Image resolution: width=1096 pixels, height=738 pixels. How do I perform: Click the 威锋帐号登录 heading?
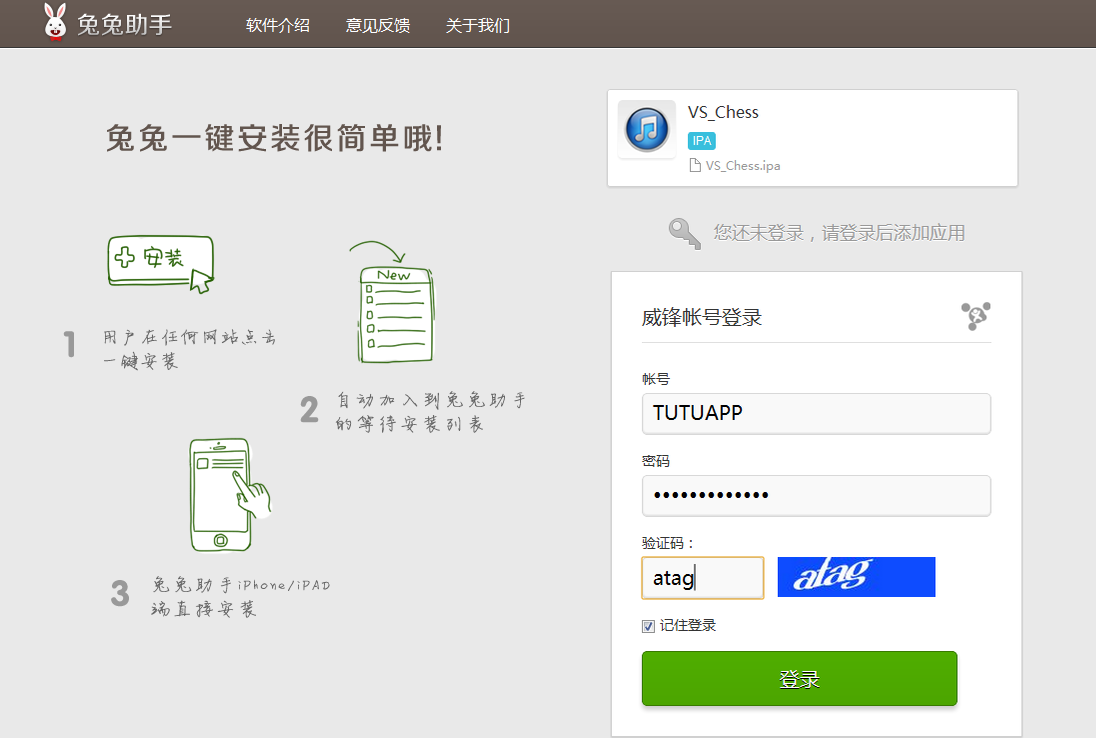[x=701, y=317]
